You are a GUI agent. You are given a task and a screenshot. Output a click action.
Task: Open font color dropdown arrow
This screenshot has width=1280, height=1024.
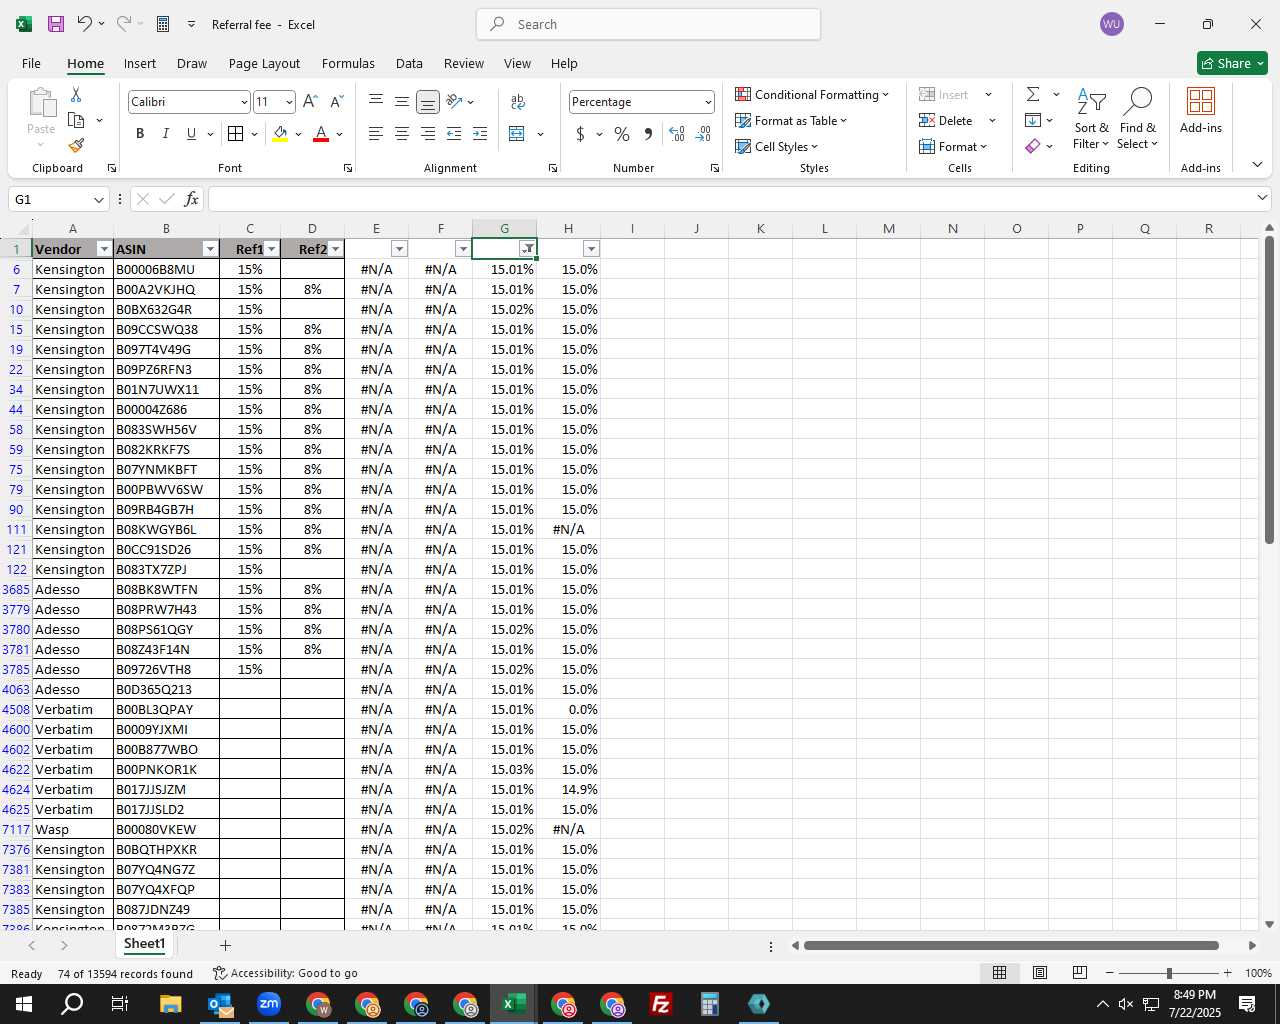340,134
